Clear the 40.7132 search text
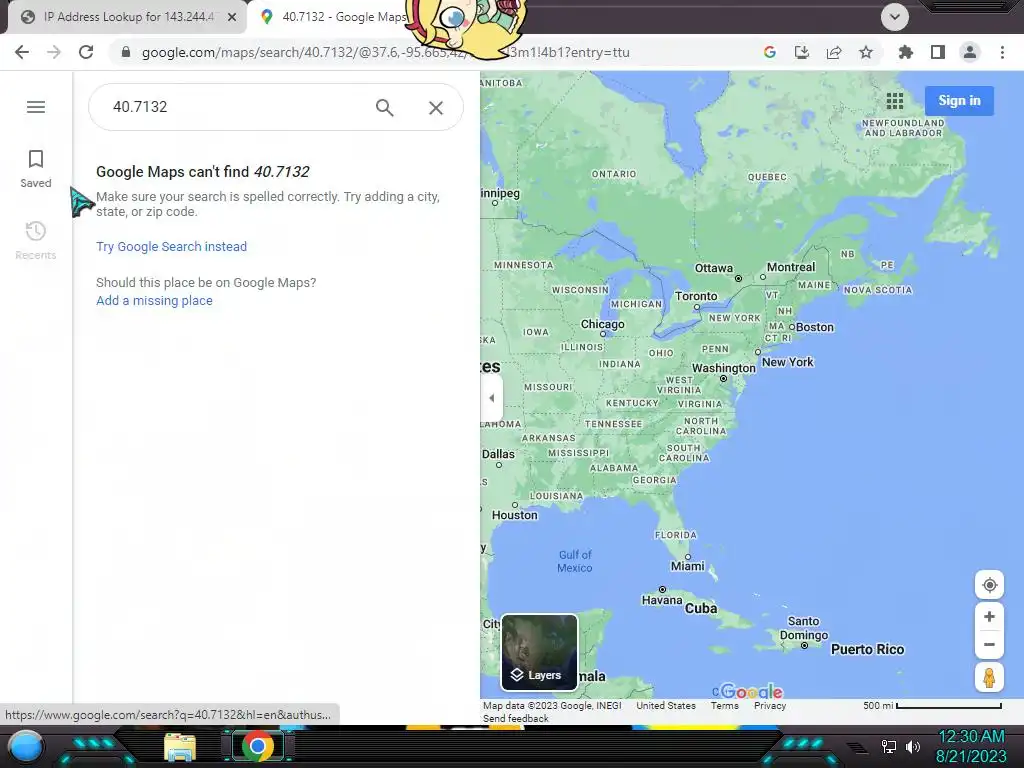The height and width of the screenshot is (768, 1024). 436,108
